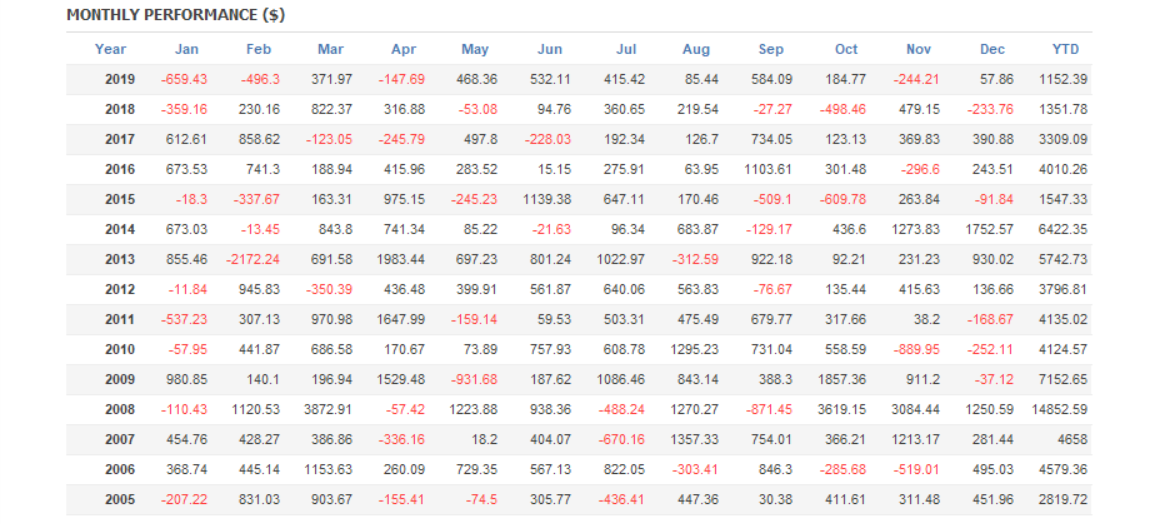
Task: Click the Oct column header
Action: tap(846, 49)
